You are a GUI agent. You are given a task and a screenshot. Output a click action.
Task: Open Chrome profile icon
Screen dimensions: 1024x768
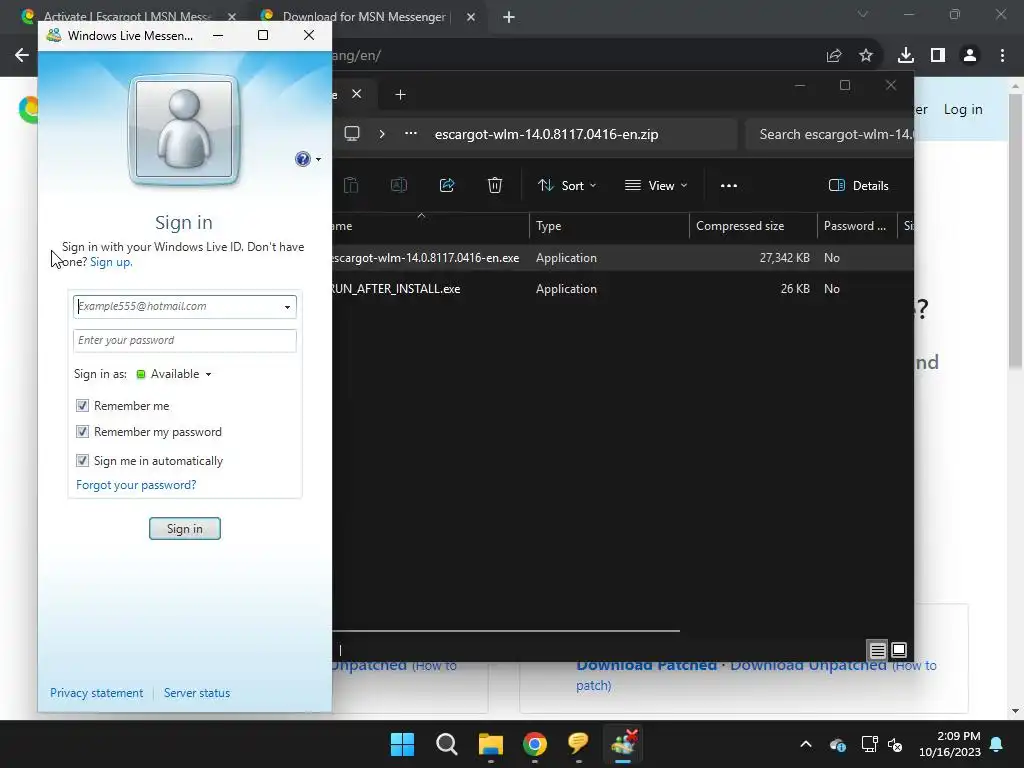(x=970, y=56)
